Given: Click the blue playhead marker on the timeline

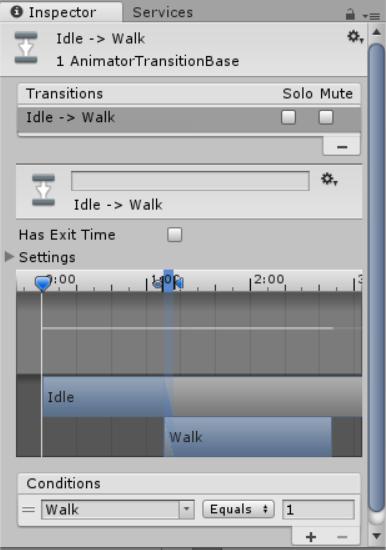Looking at the screenshot, I should [x=43, y=283].
